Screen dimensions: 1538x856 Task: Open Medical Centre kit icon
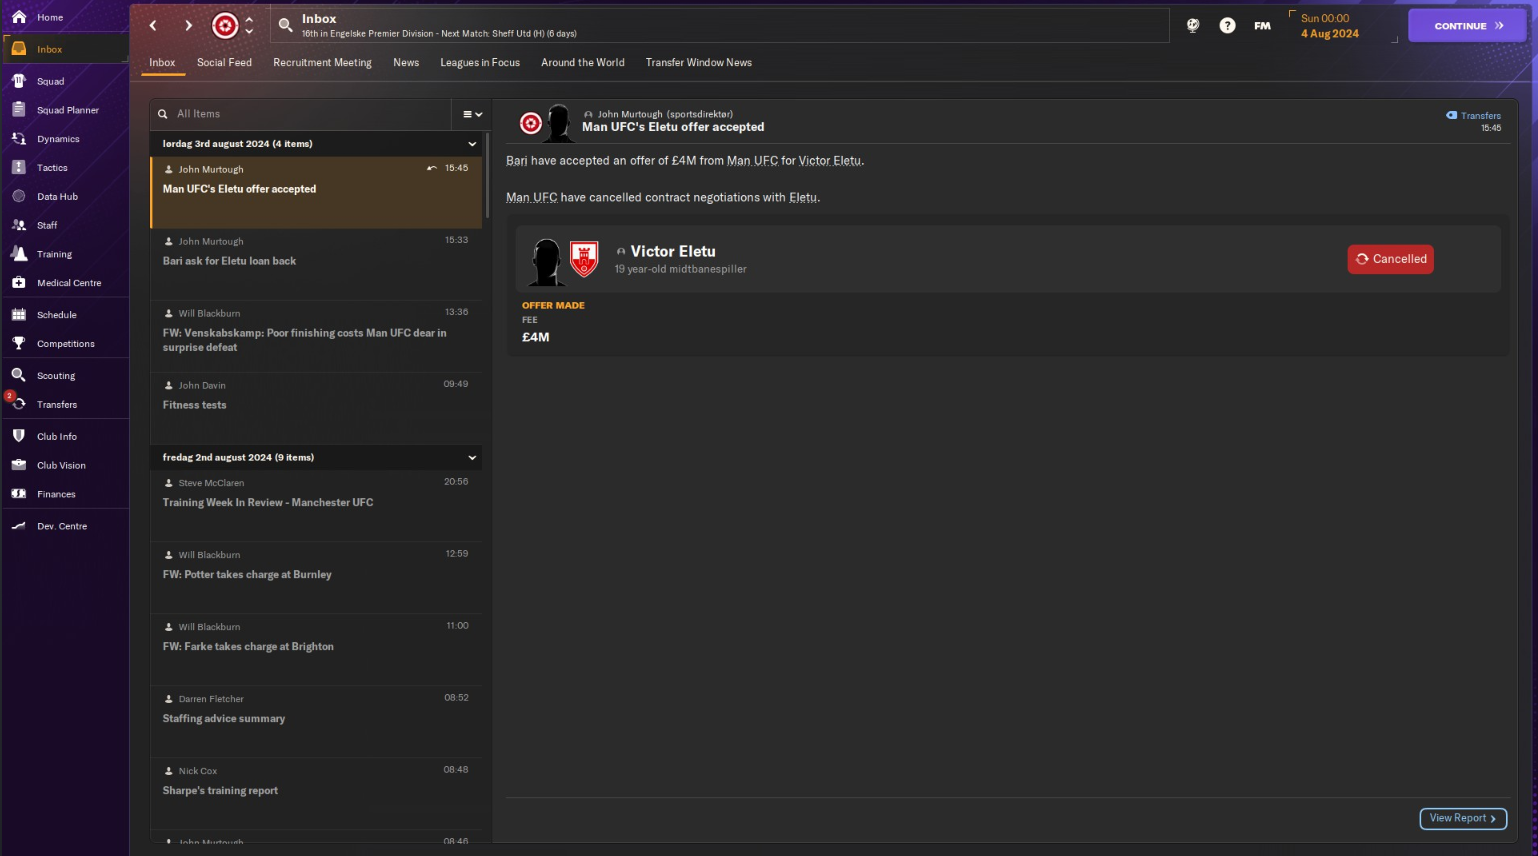pos(18,283)
